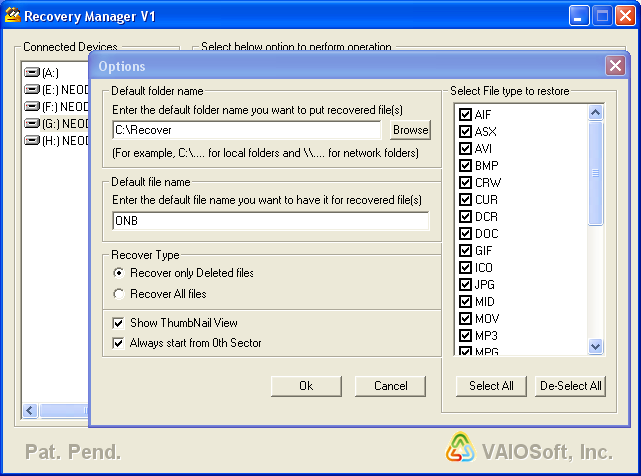Toggle the GIF file type checkbox
Image resolution: width=641 pixels, height=476 pixels.
(465, 250)
